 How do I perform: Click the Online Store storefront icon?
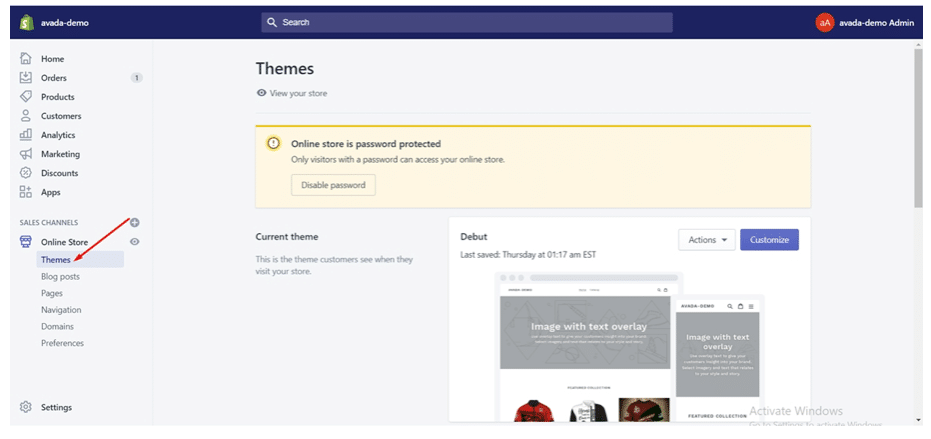point(26,242)
